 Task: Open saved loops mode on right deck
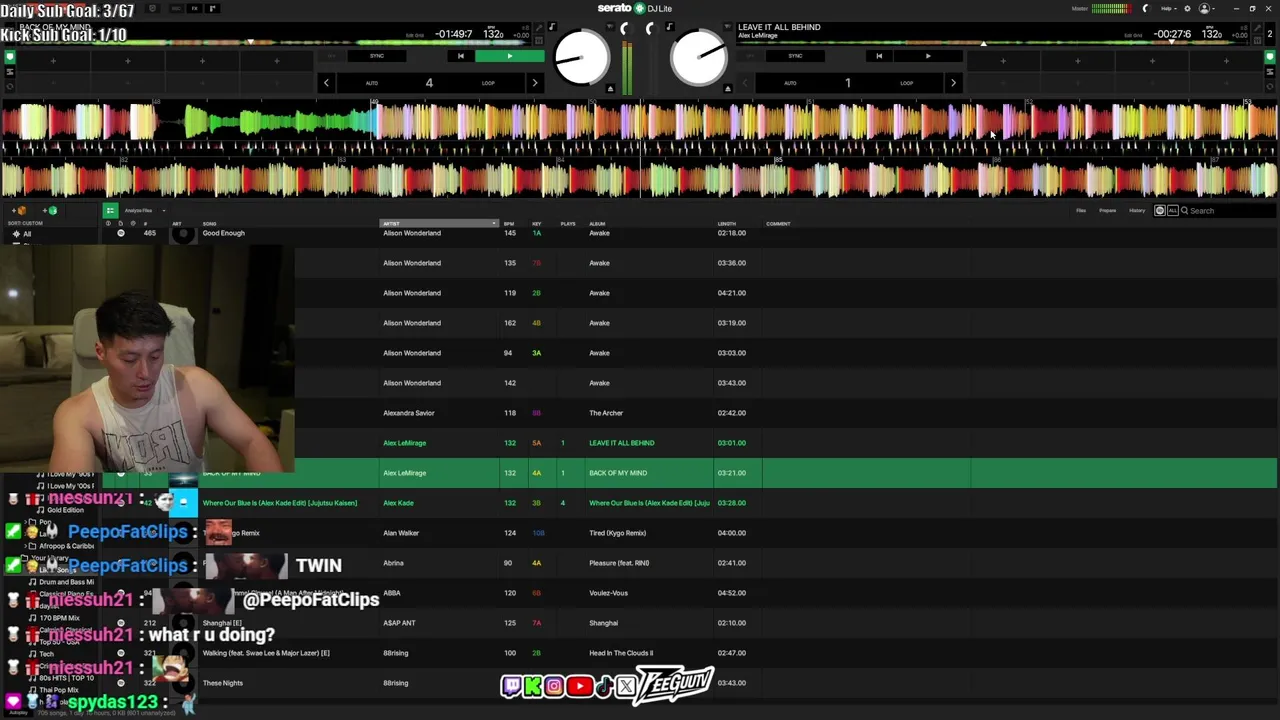tap(1269, 72)
